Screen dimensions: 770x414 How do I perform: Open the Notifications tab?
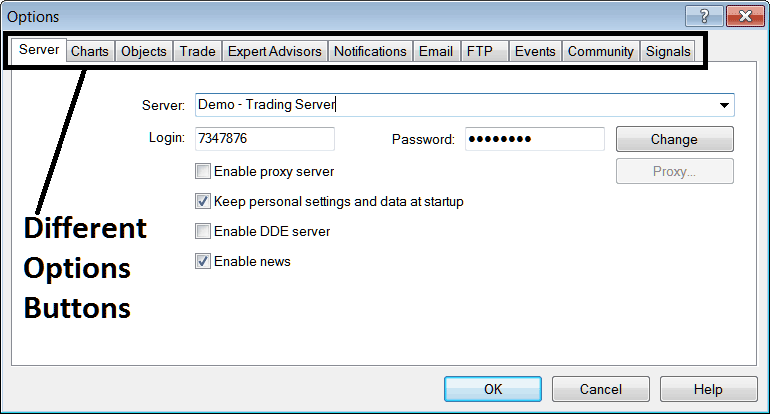tap(370, 51)
